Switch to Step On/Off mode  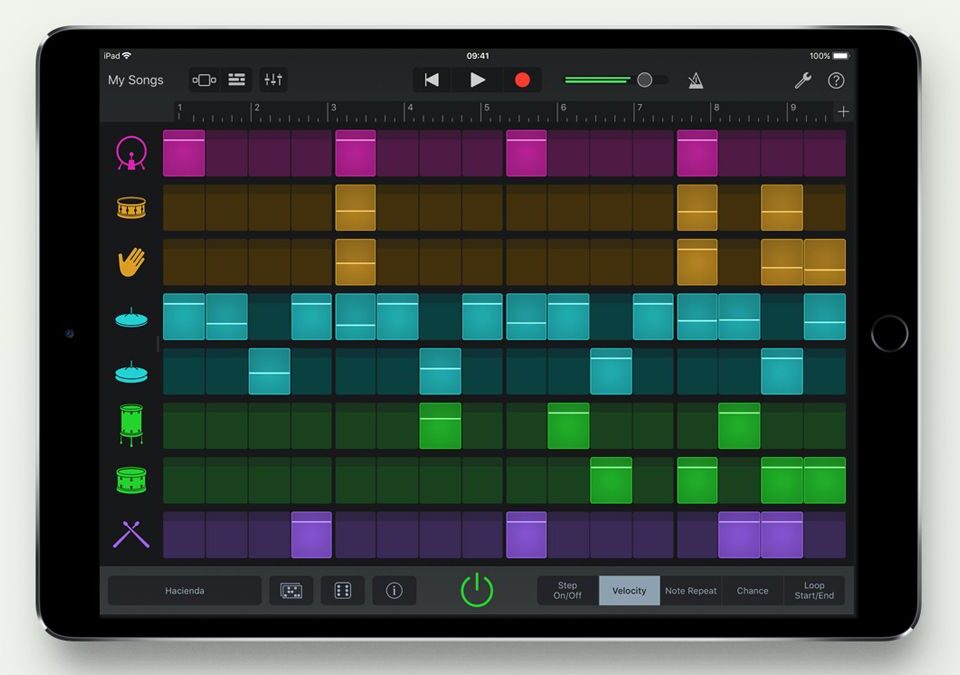[567, 590]
